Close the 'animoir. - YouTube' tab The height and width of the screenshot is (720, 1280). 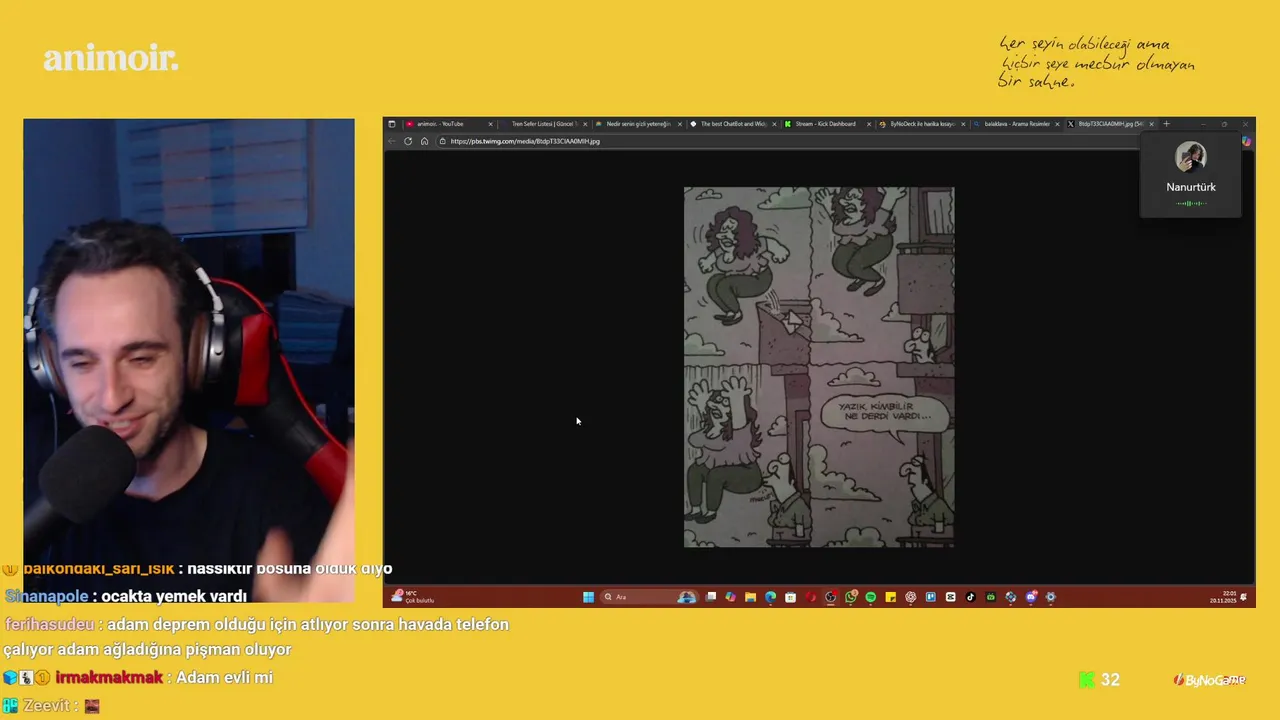(490, 124)
